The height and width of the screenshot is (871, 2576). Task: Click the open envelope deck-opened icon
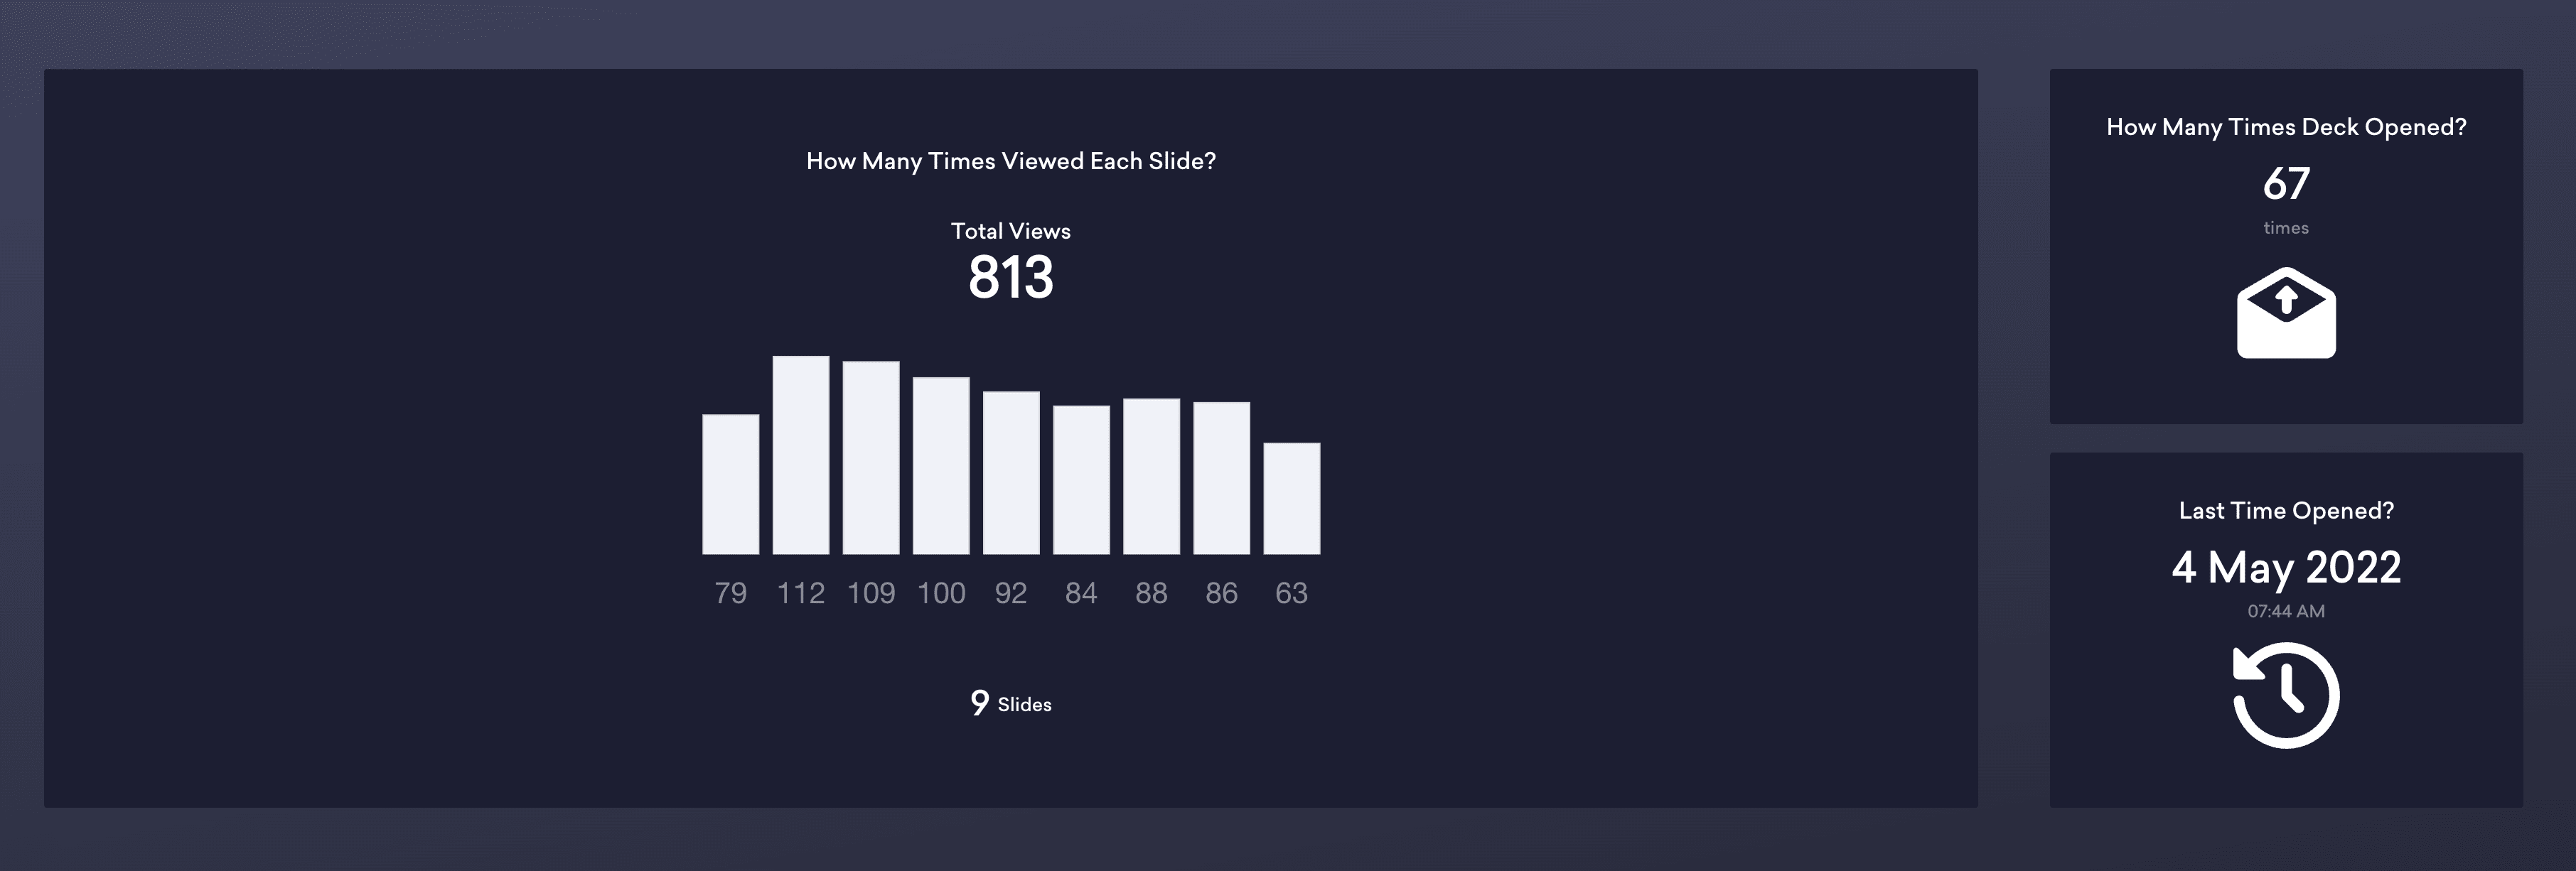(x=2286, y=312)
